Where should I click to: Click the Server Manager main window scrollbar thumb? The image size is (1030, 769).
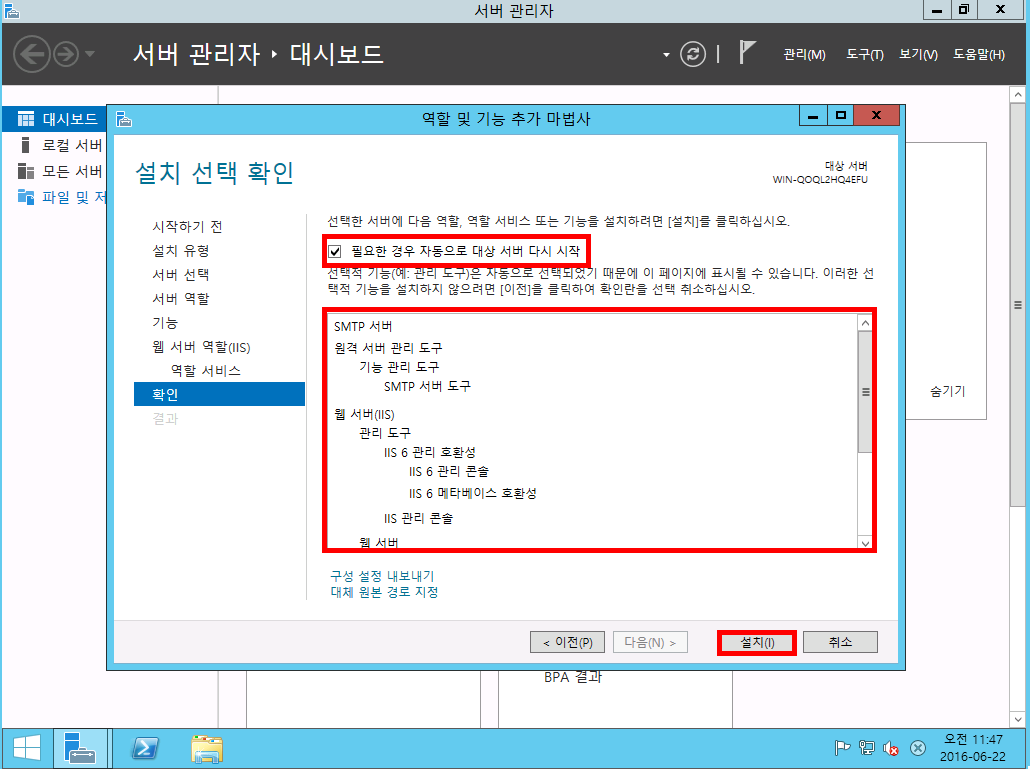(x=1018, y=305)
